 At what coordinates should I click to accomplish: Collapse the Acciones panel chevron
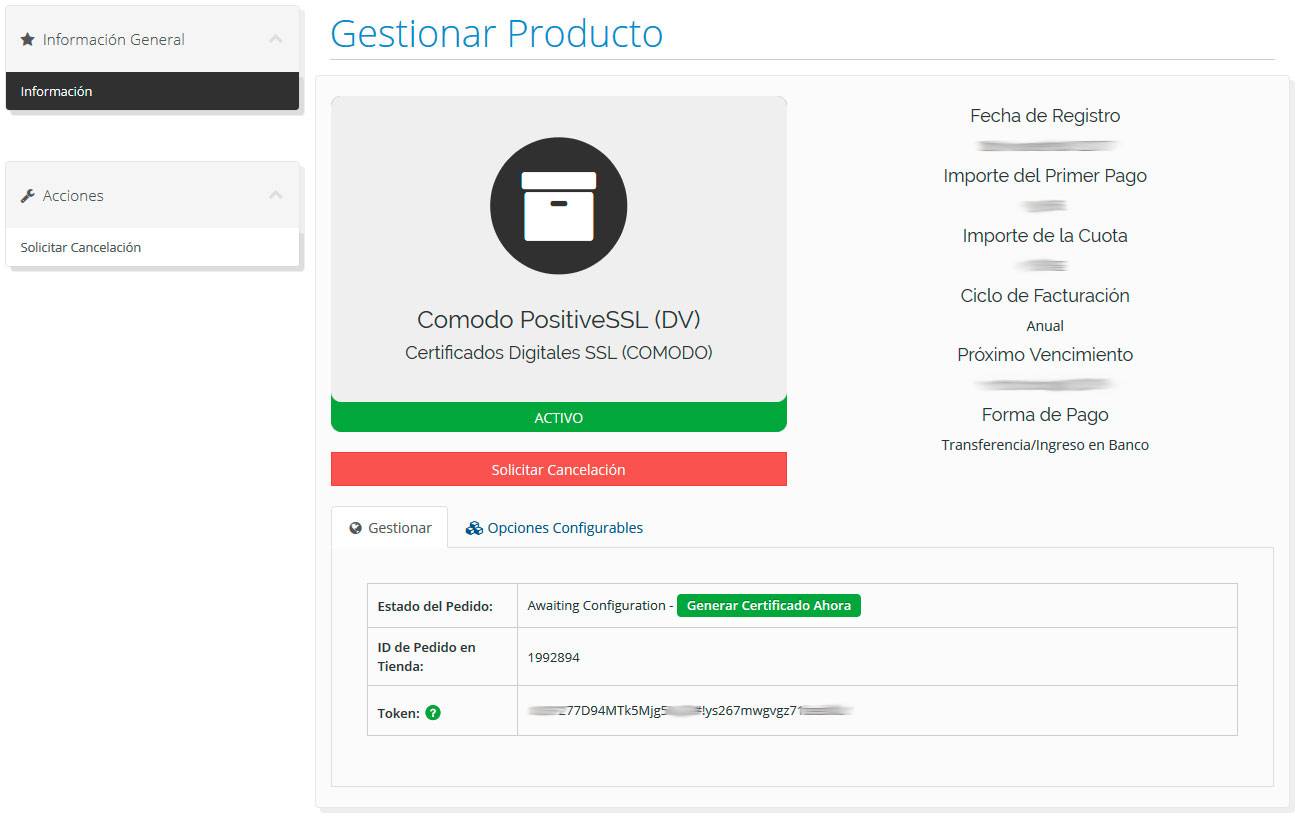pos(276,195)
